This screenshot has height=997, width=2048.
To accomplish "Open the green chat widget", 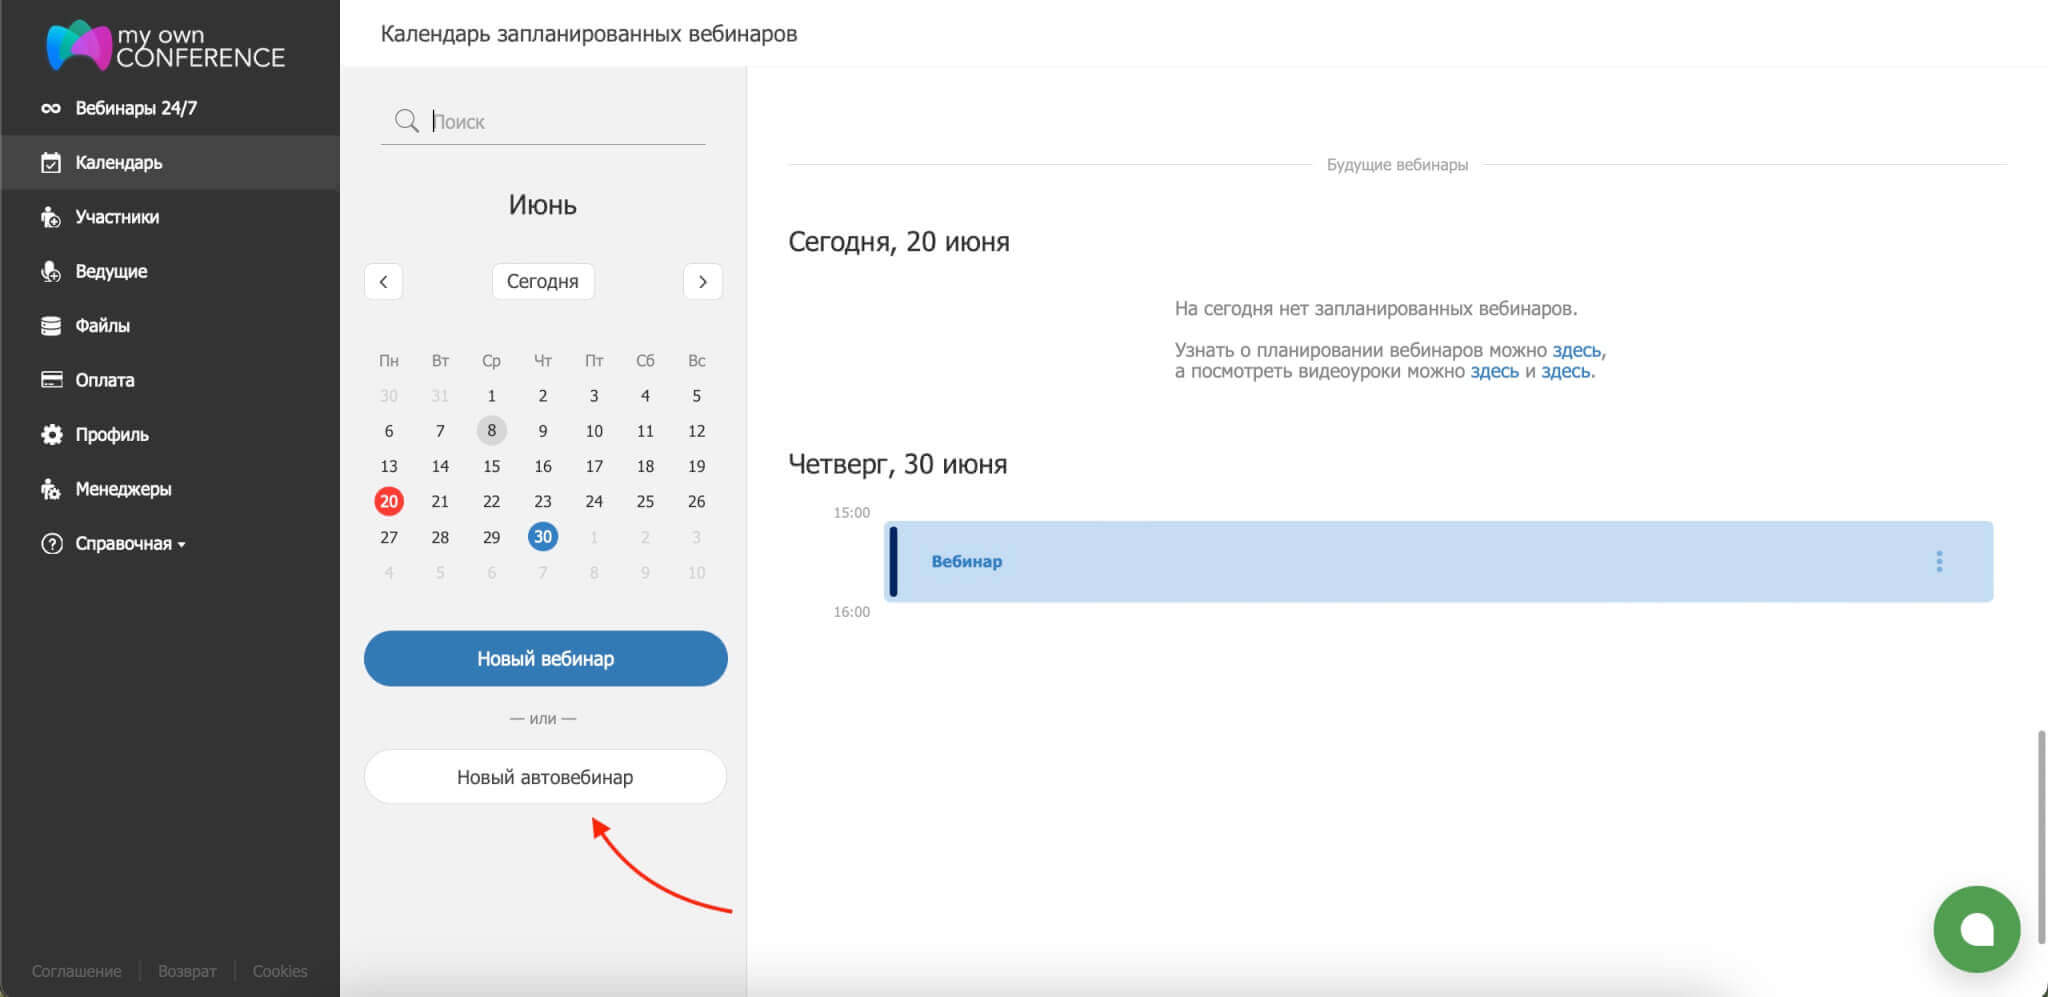I will pos(1976,929).
